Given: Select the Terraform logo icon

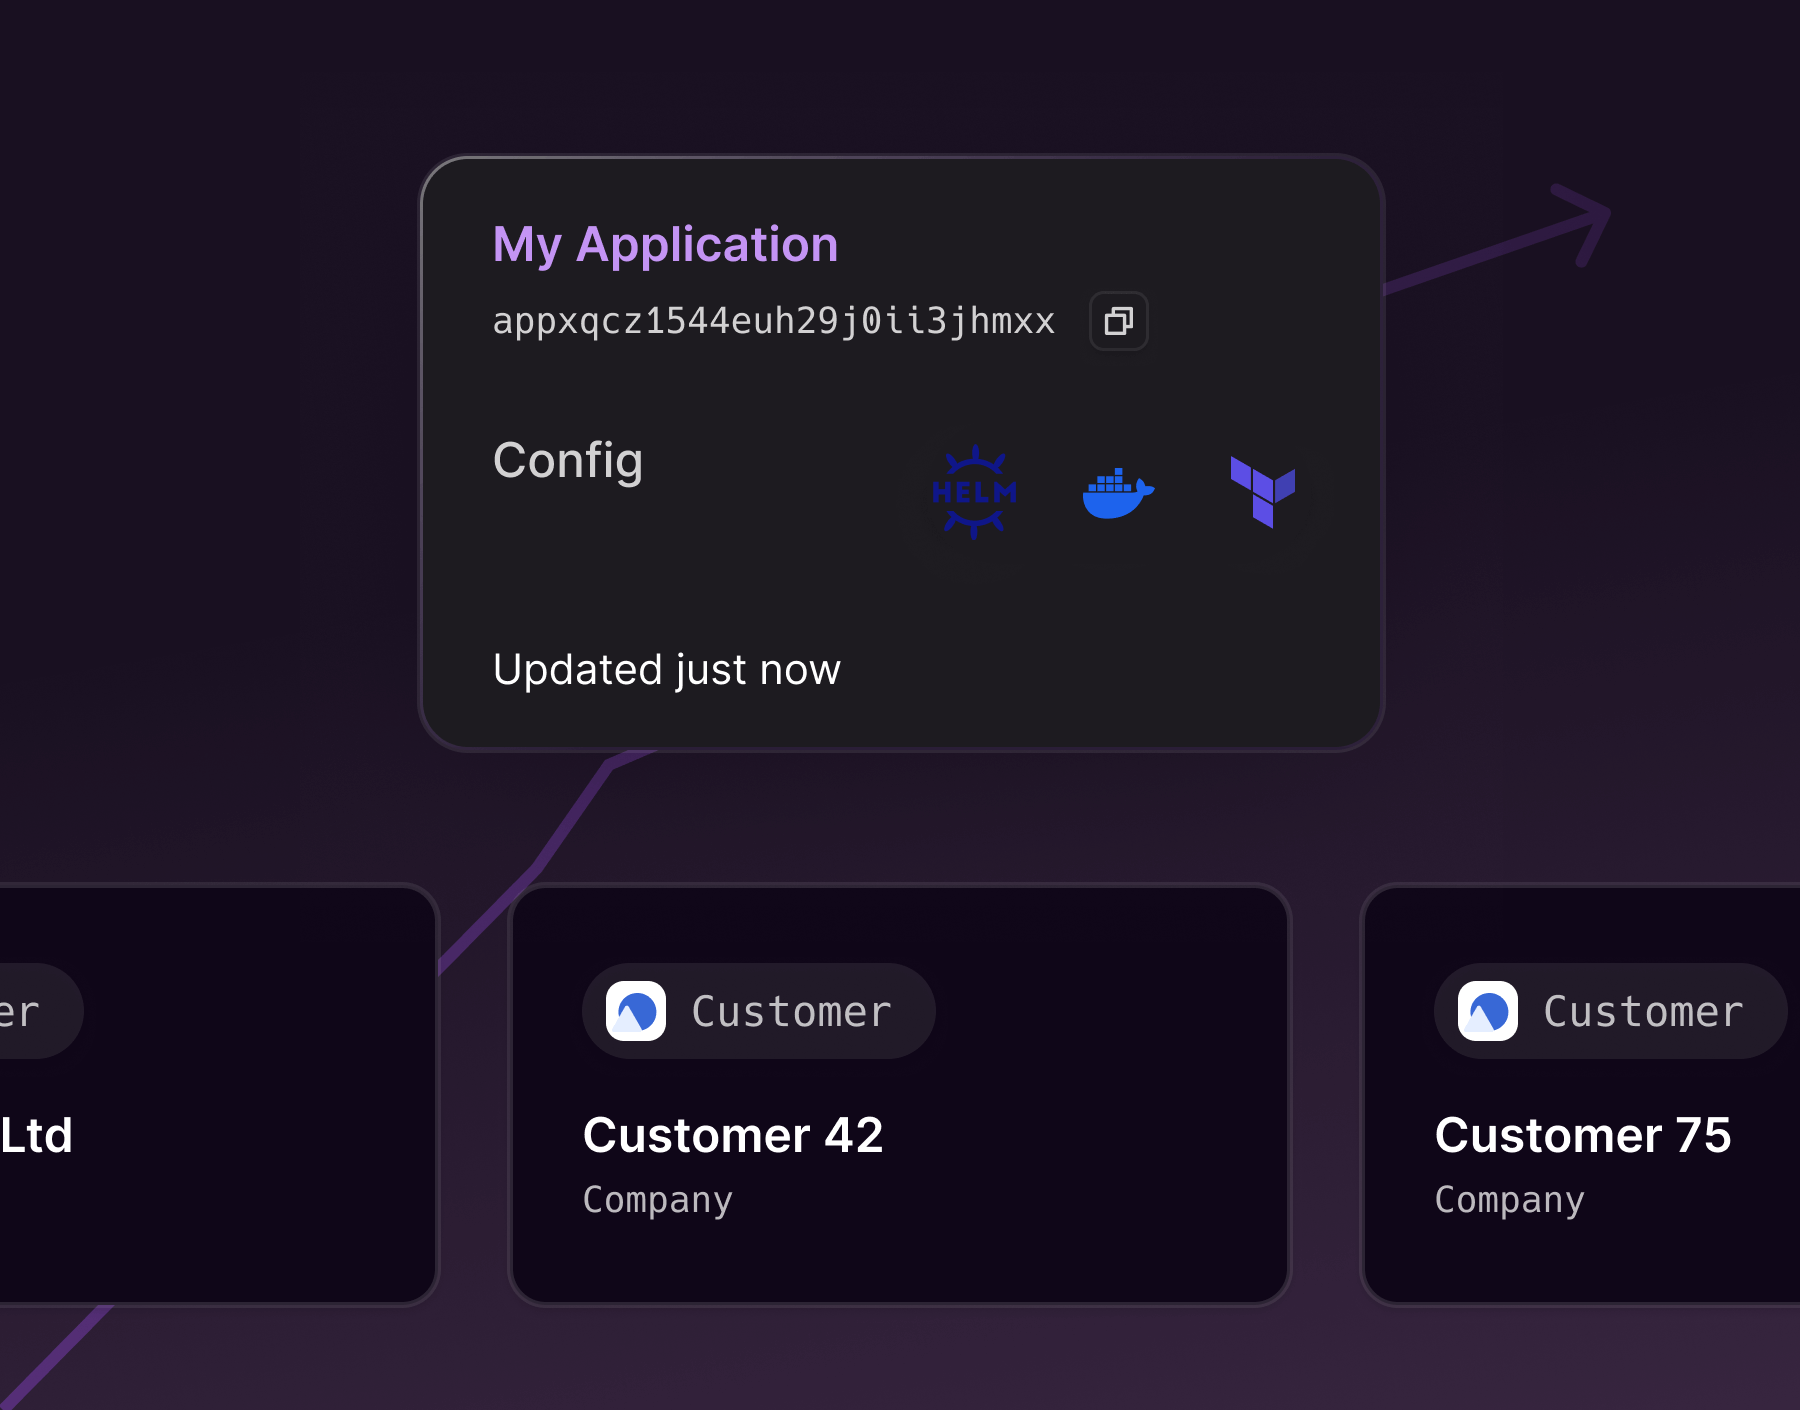Looking at the screenshot, I should coord(1263,491).
